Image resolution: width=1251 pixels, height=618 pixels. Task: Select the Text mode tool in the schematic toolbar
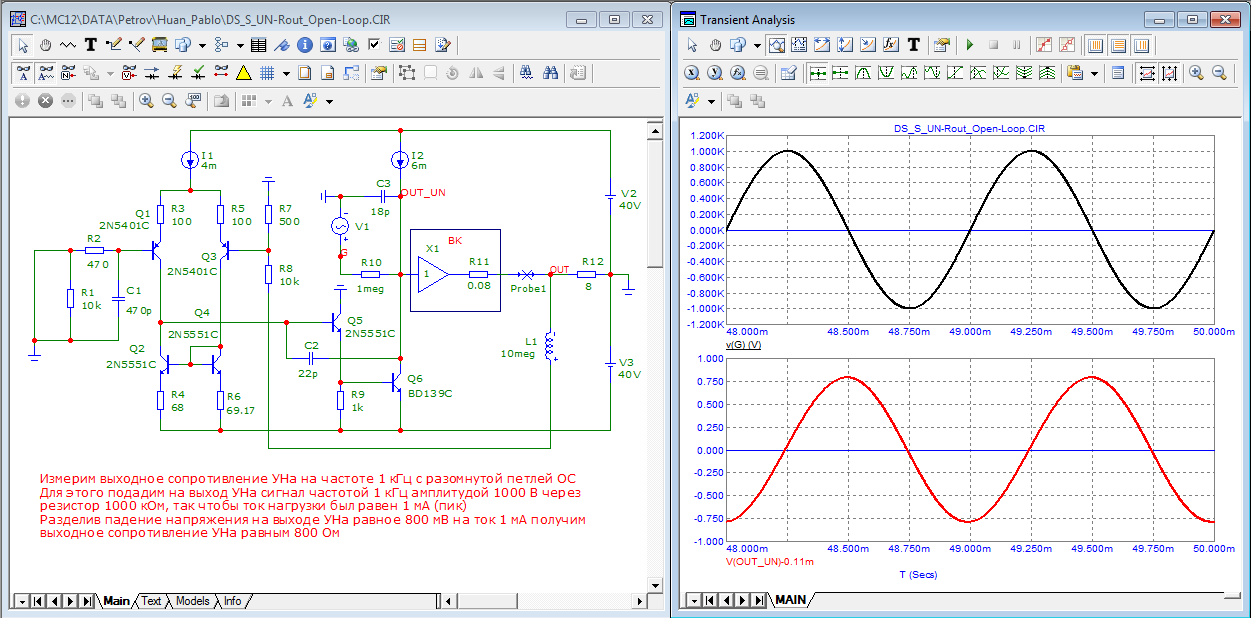pyautogui.click(x=91, y=44)
